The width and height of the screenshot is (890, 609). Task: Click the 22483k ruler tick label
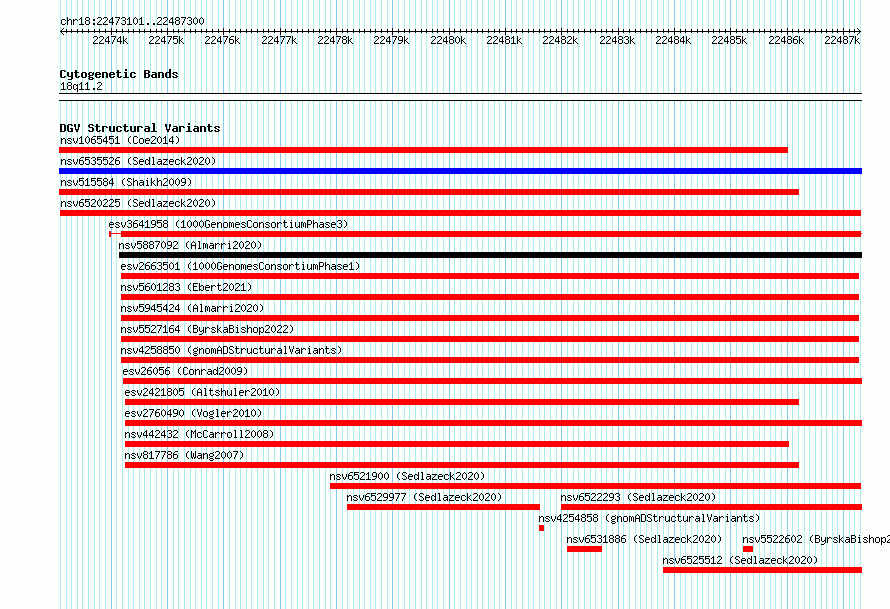[617, 40]
